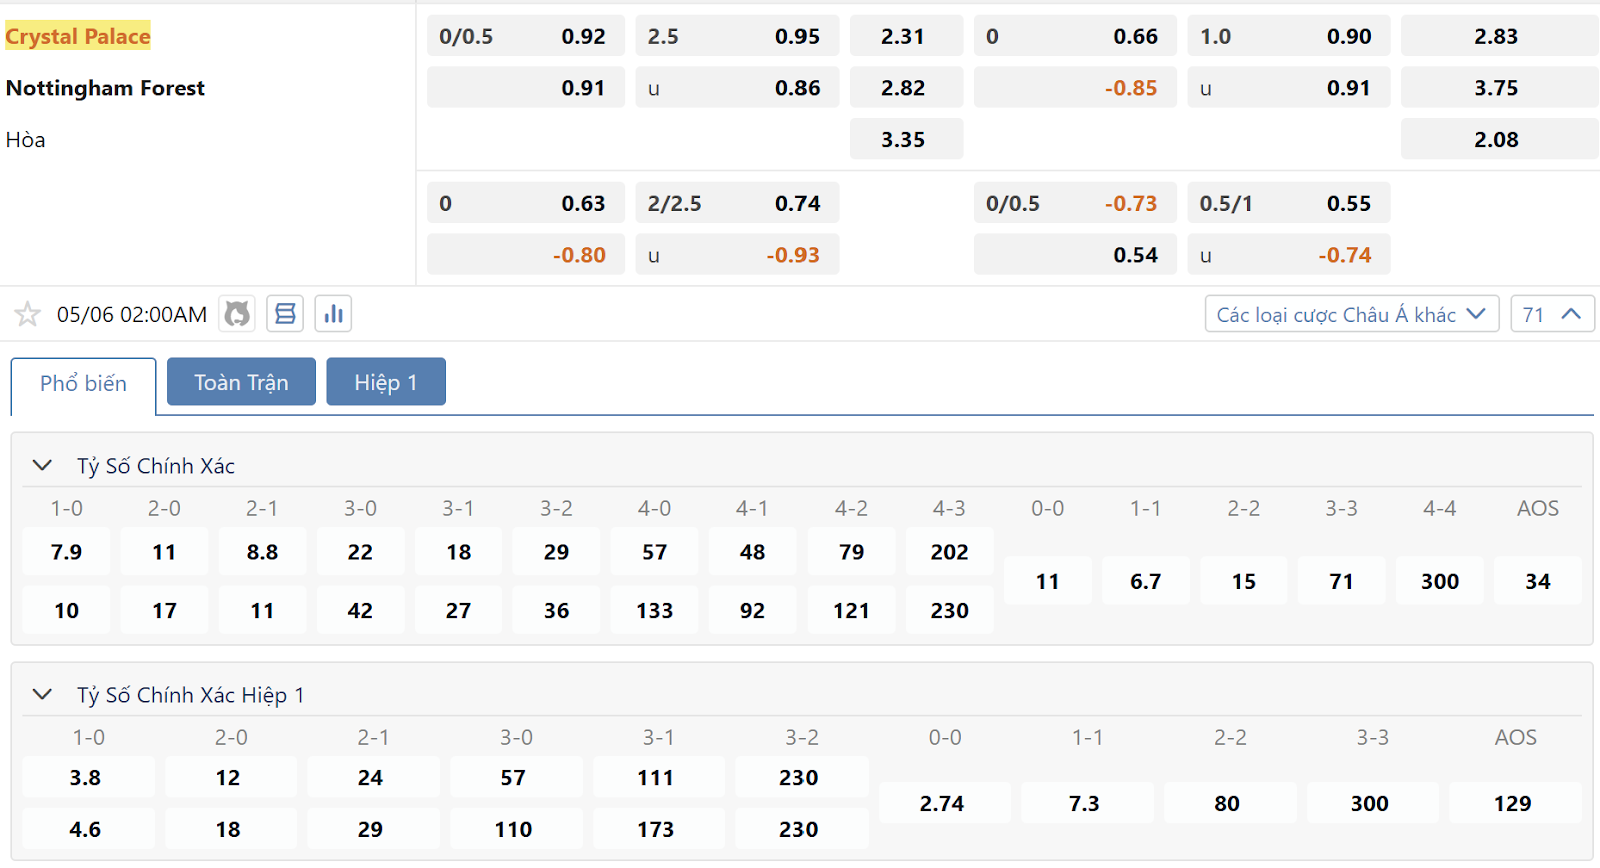The height and width of the screenshot is (868, 1600).
Task: Select the Crystal Palace team name
Action: click(x=78, y=36)
